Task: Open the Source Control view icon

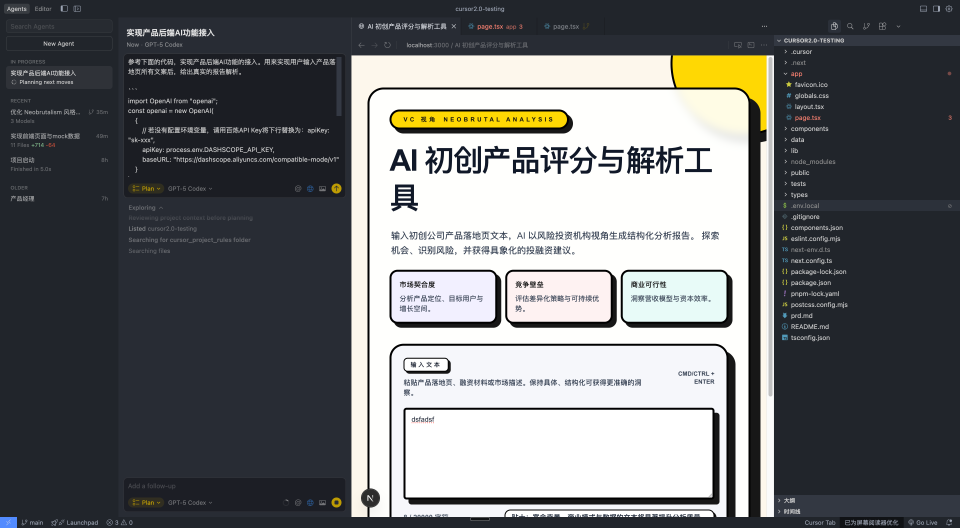Action: click(866, 26)
